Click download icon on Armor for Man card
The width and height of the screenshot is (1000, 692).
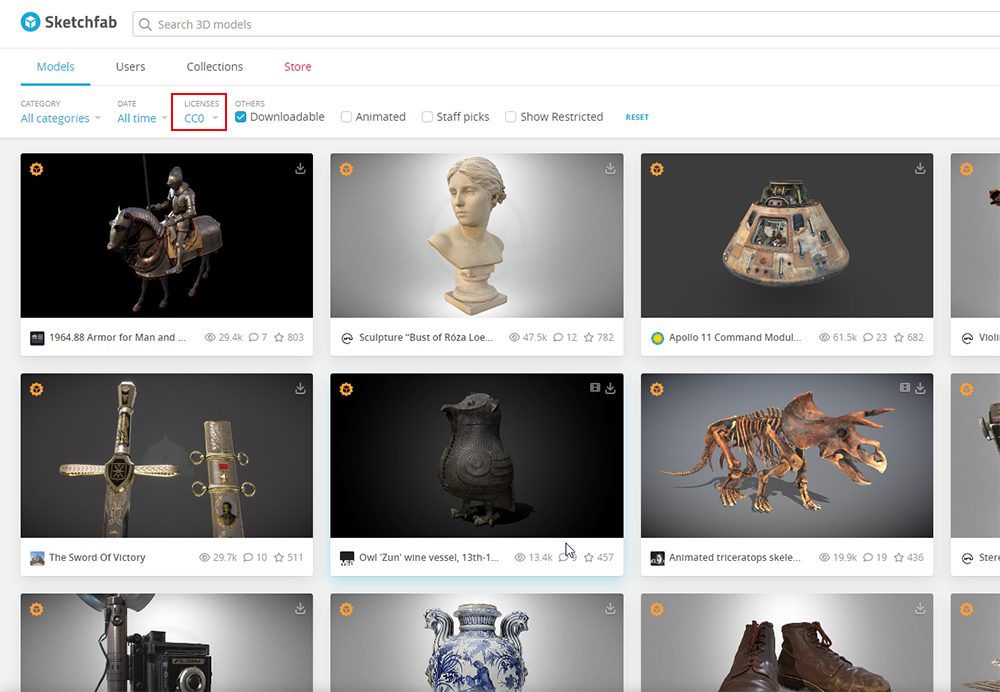pyautogui.click(x=300, y=169)
